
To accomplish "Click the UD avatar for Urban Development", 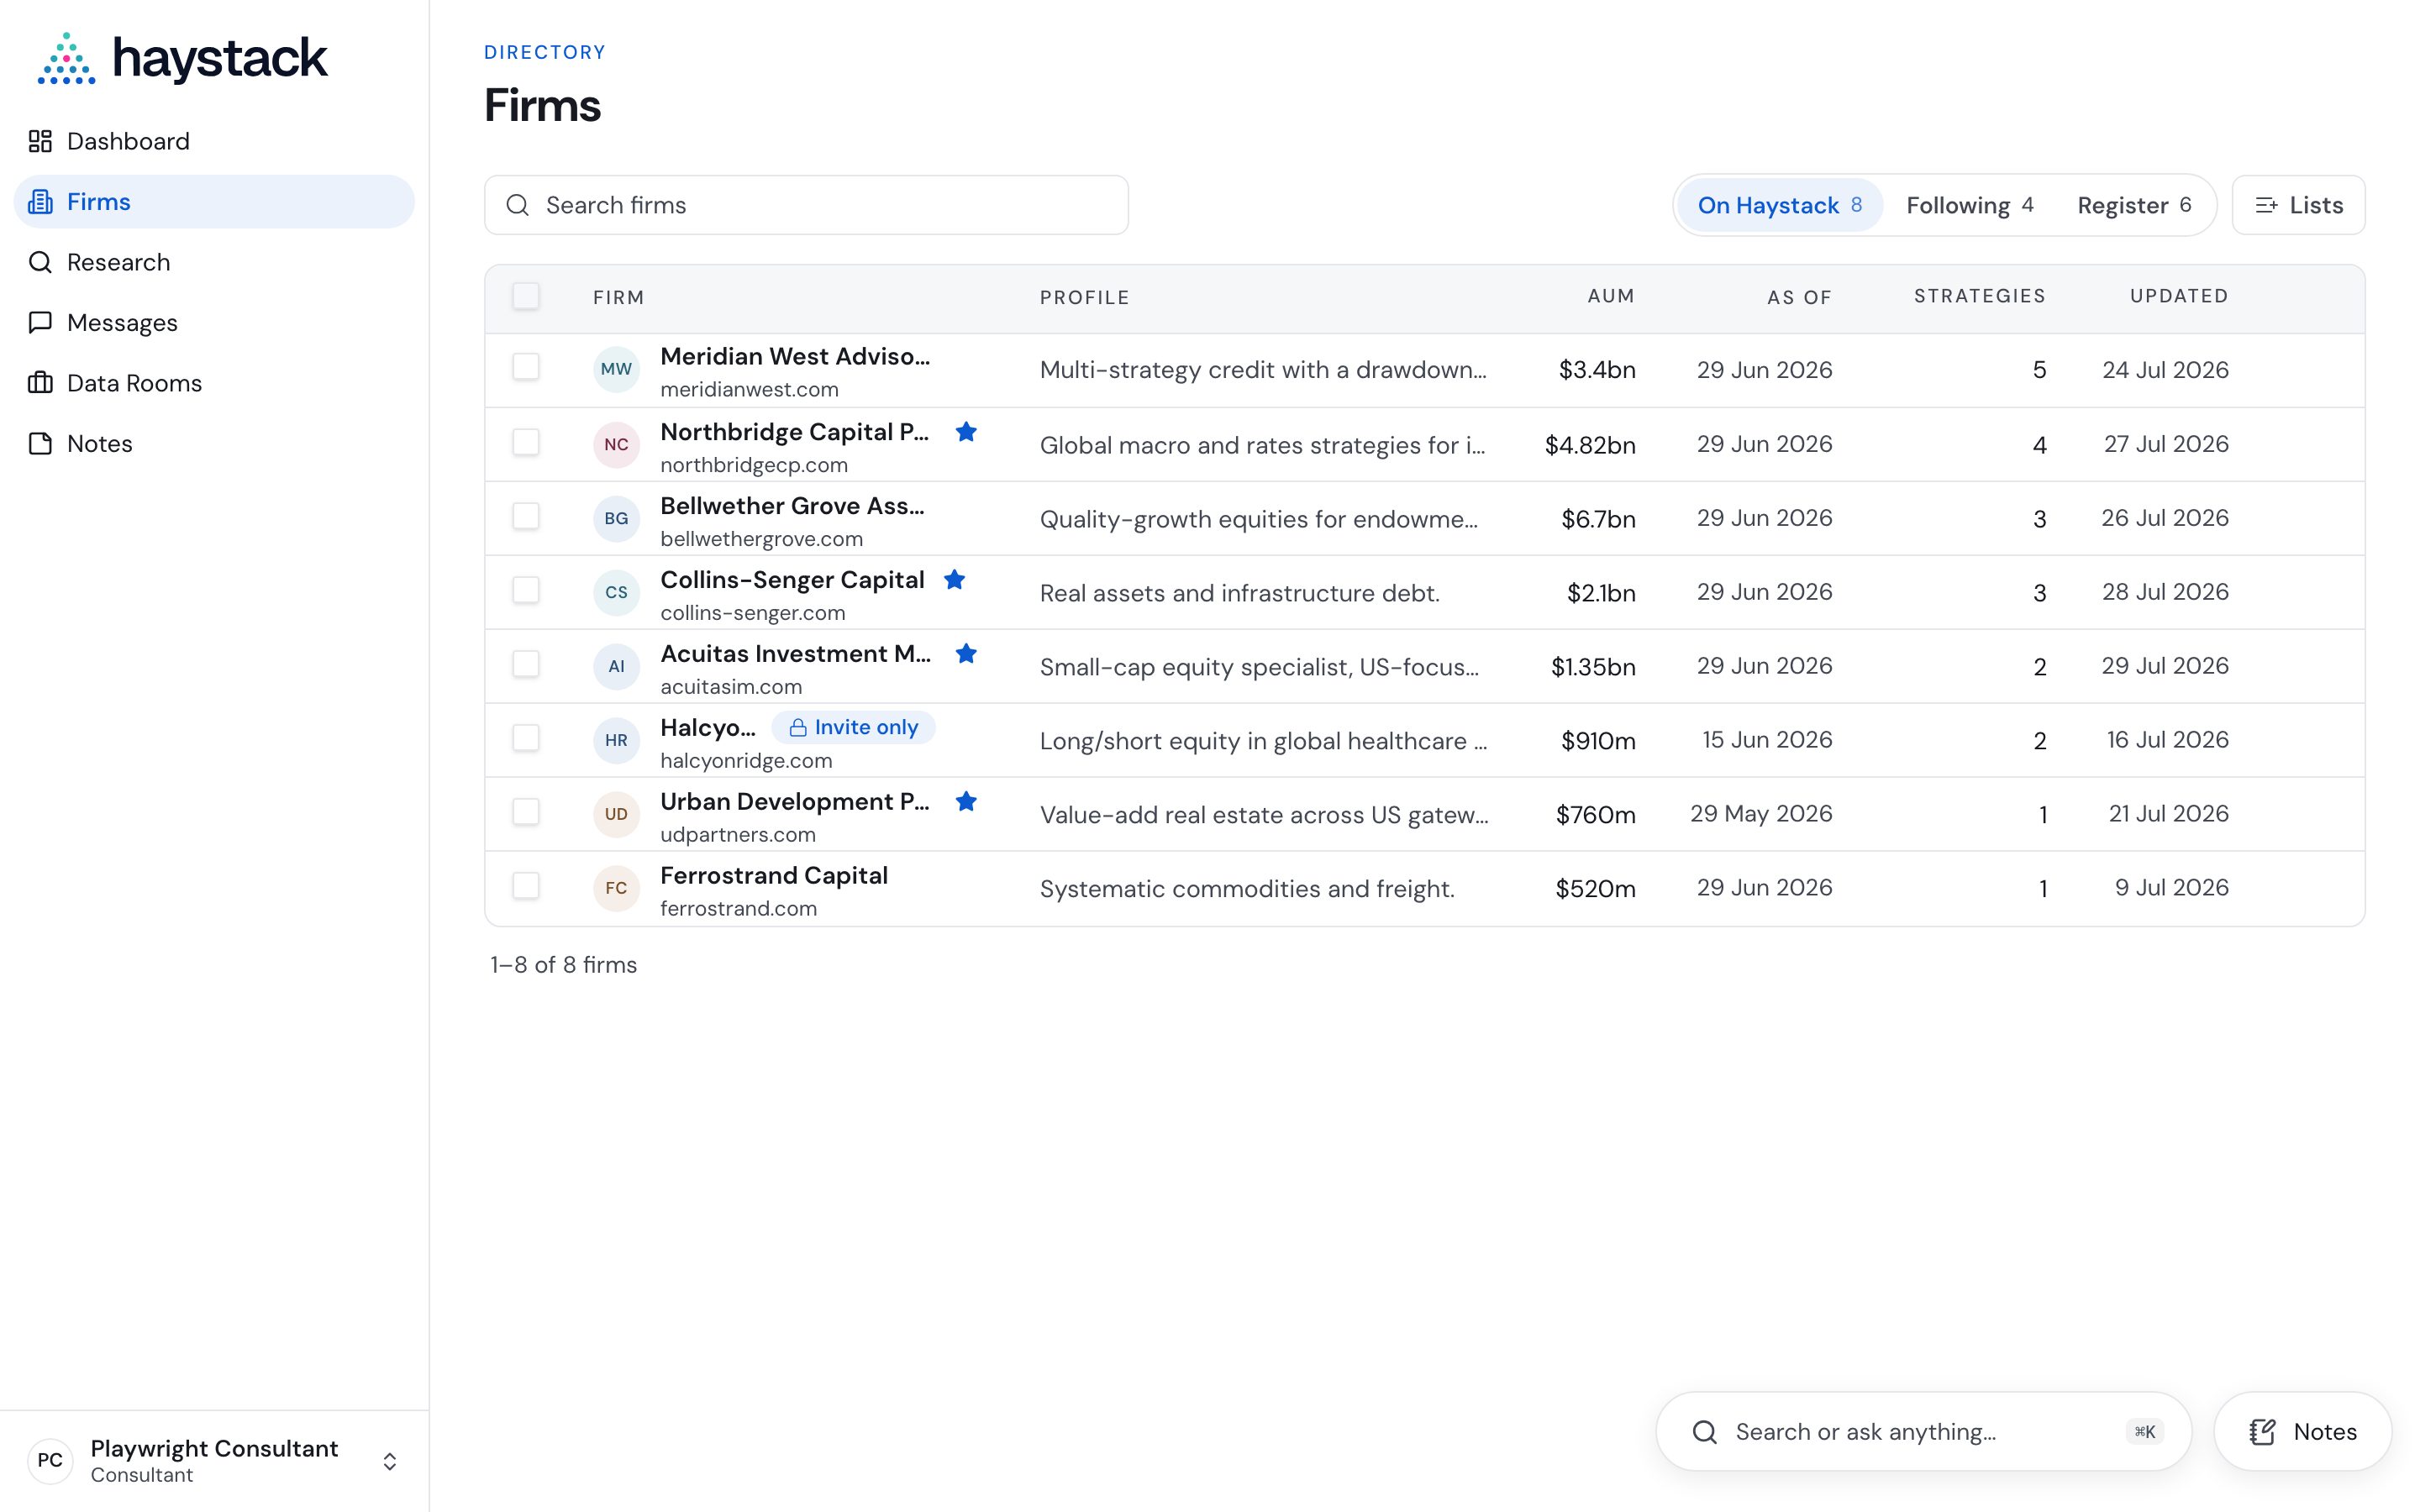I will tap(616, 814).
